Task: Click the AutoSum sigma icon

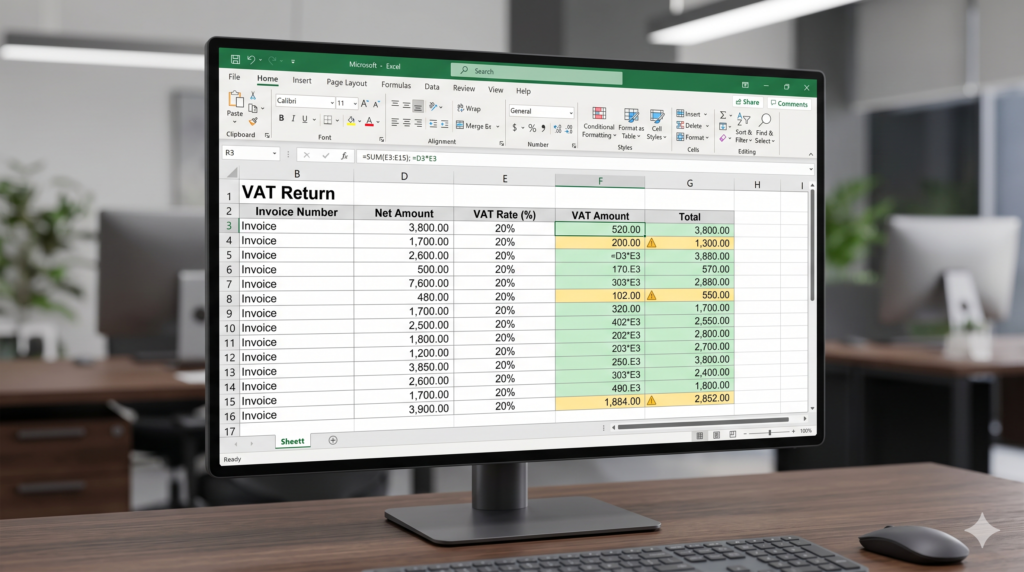Action: coord(723,115)
